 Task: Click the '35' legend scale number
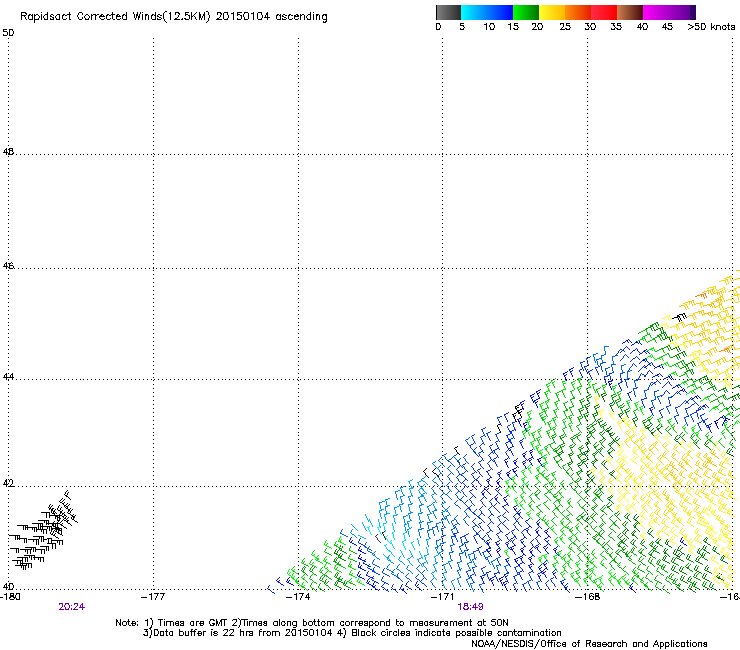(x=616, y=27)
